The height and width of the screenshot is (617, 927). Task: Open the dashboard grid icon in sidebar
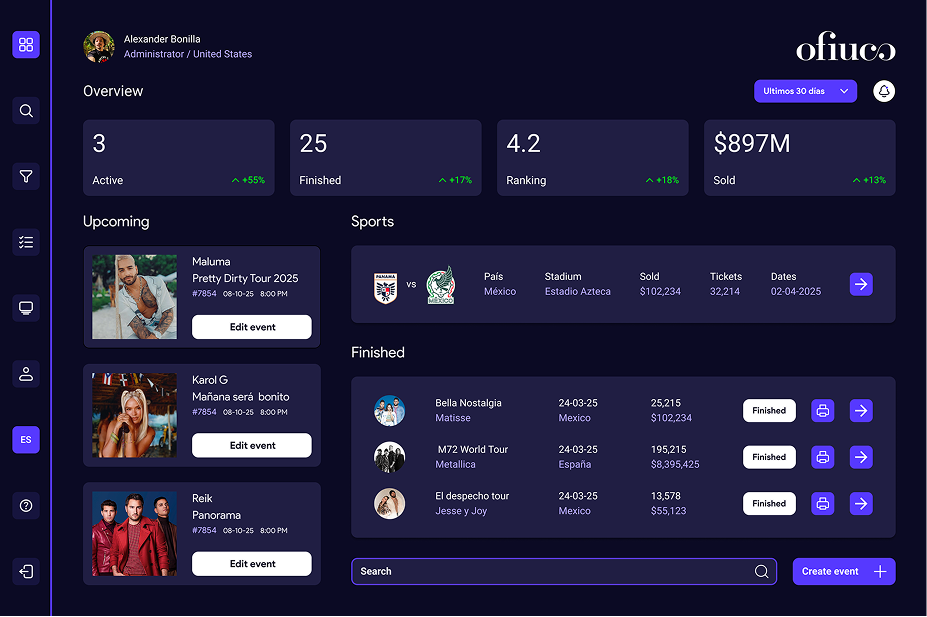point(26,45)
